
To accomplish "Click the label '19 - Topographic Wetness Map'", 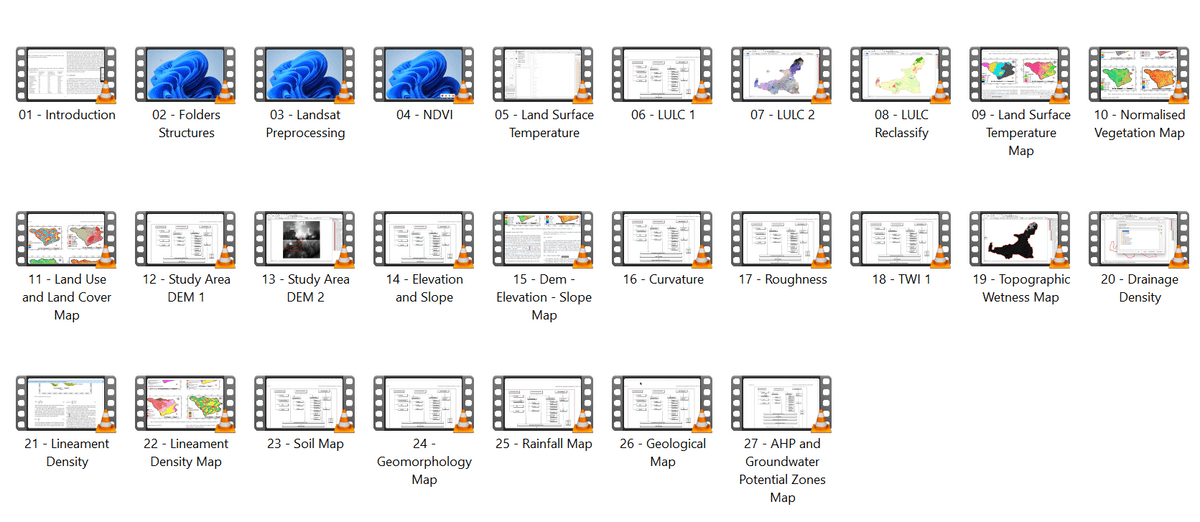I will (1020, 288).
